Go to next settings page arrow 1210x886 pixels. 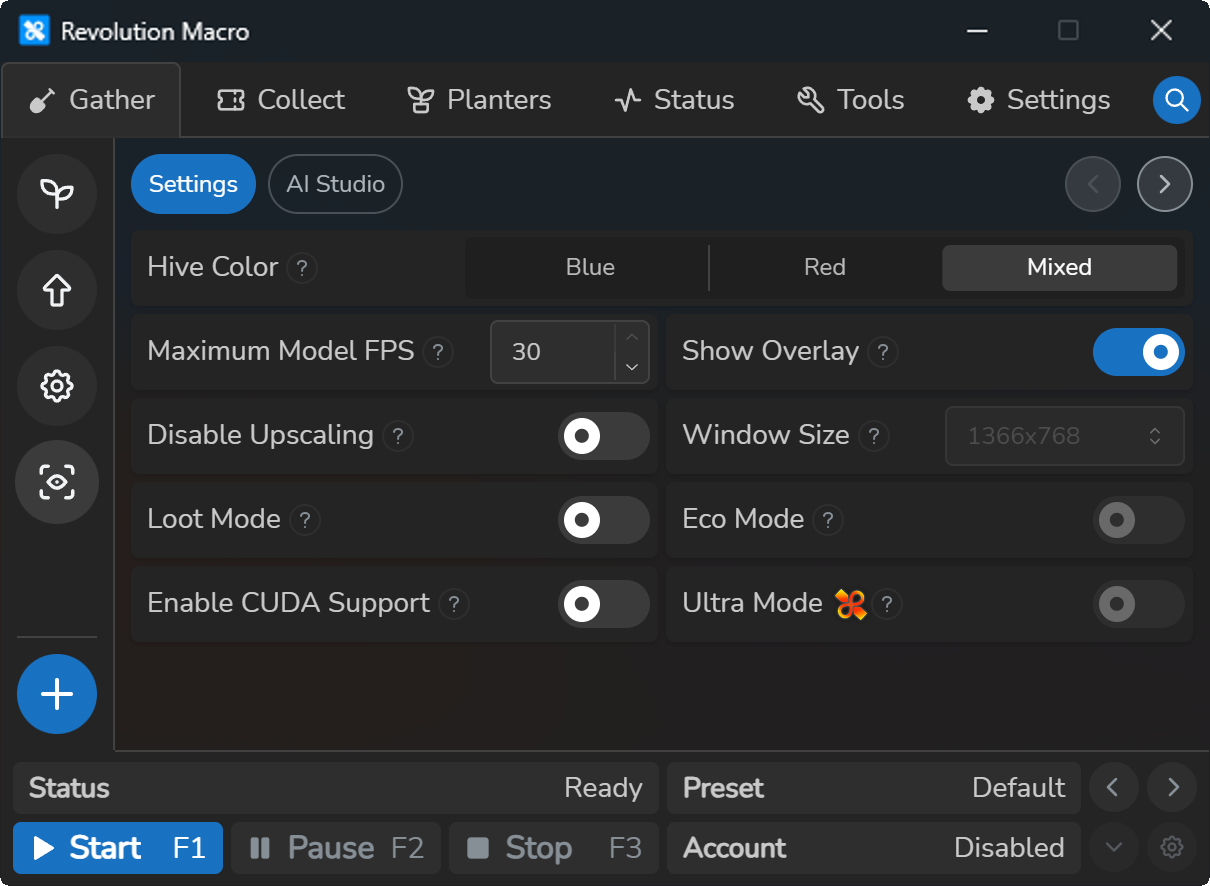click(1165, 184)
